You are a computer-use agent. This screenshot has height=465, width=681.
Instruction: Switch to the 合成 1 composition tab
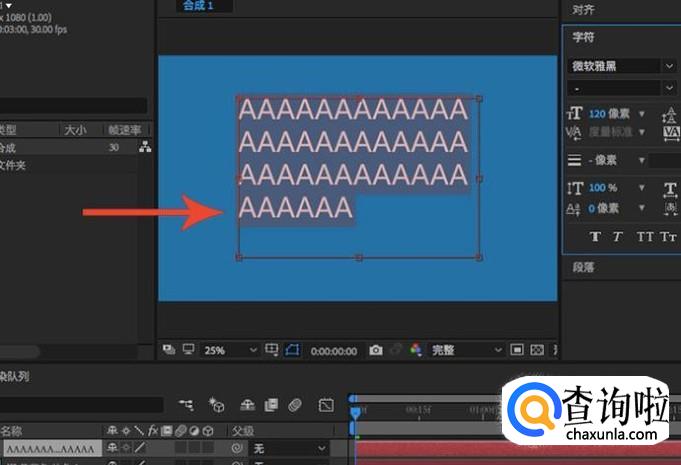pyautogui.click(x=198, y=6)
